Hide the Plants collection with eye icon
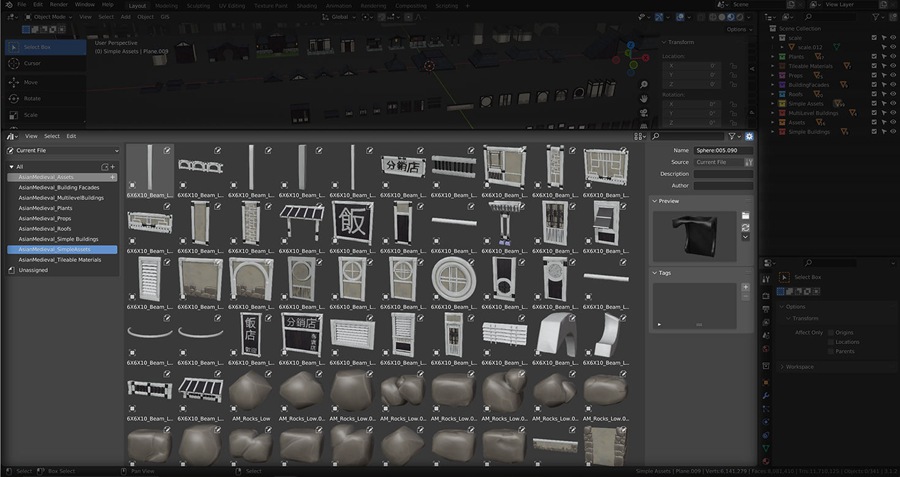900x477 pixels. coord(893,57)
